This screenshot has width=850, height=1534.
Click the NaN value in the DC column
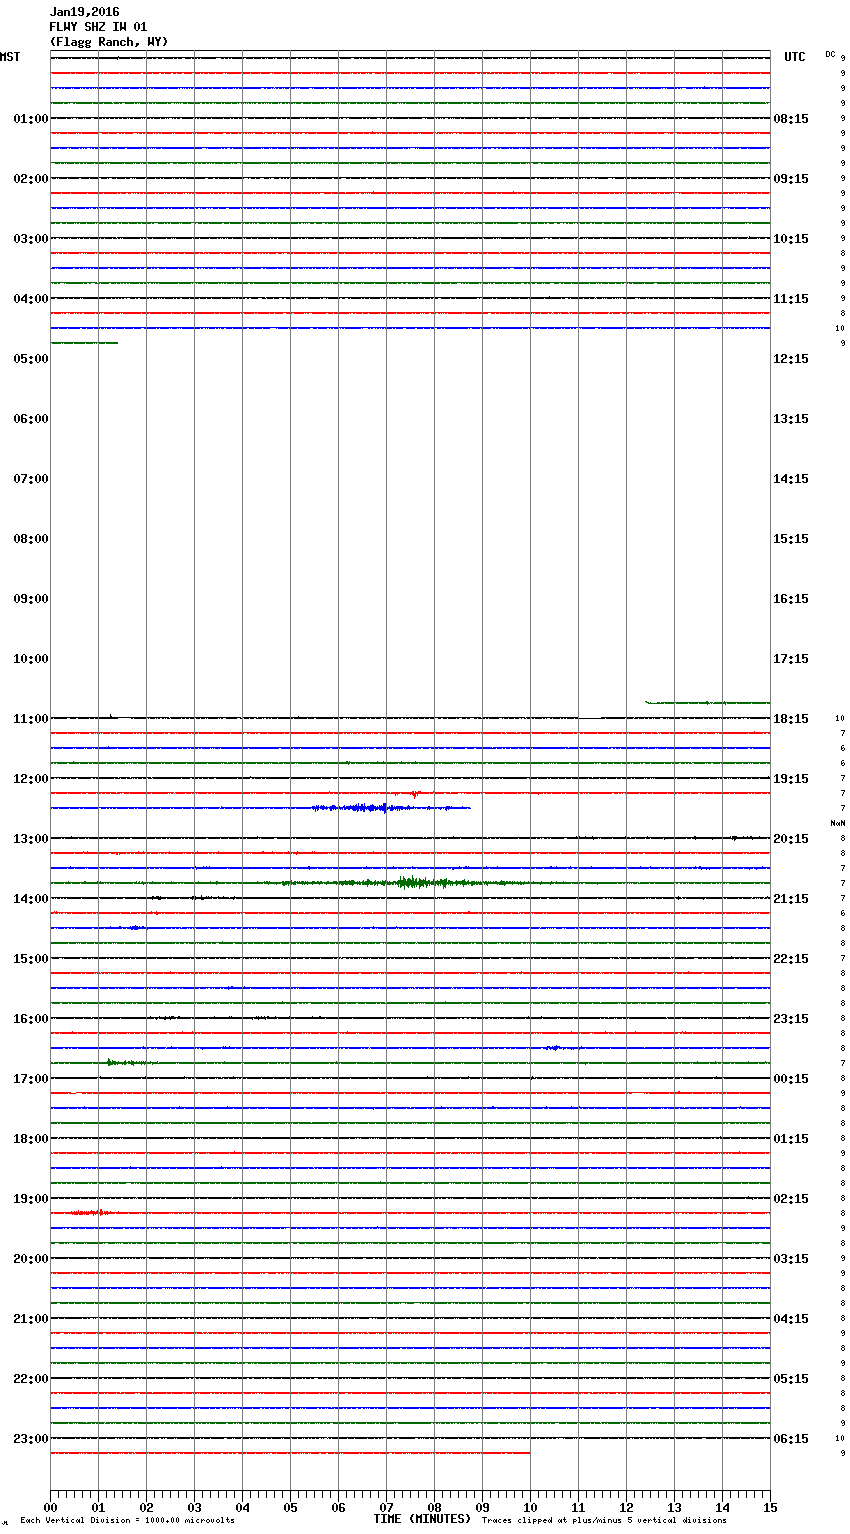(838, 823)
